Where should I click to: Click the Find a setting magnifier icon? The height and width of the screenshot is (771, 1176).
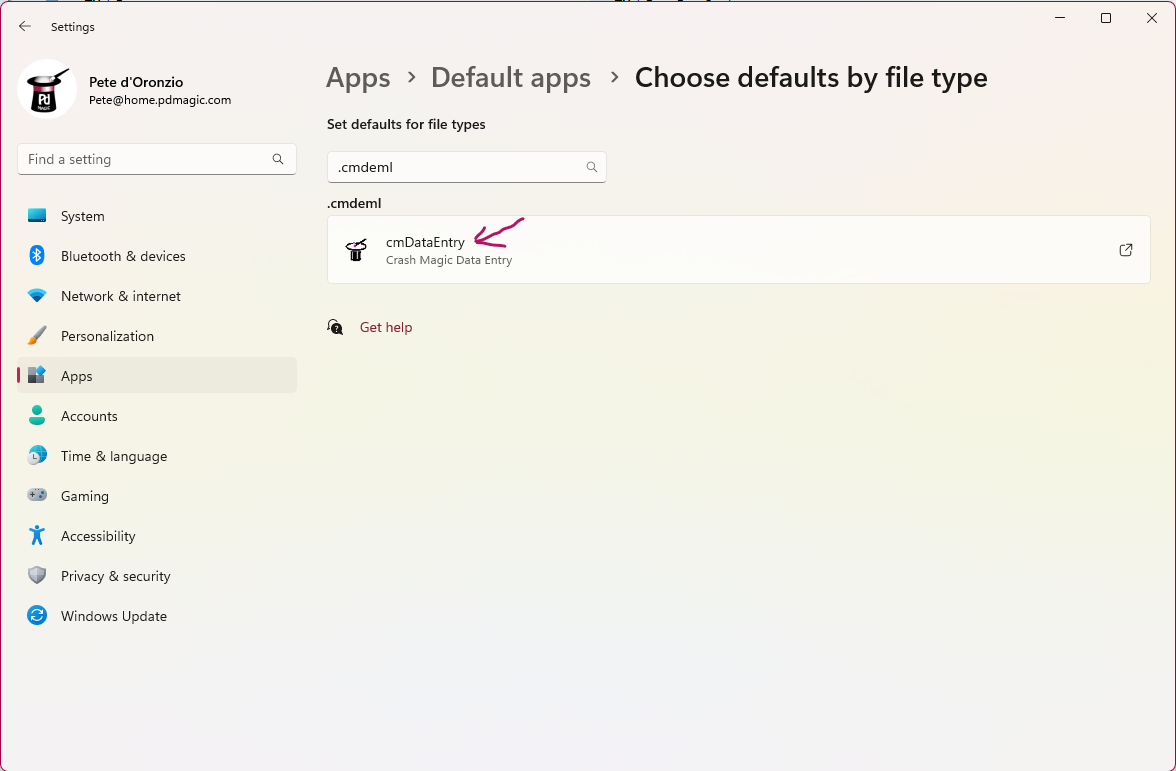278,159
